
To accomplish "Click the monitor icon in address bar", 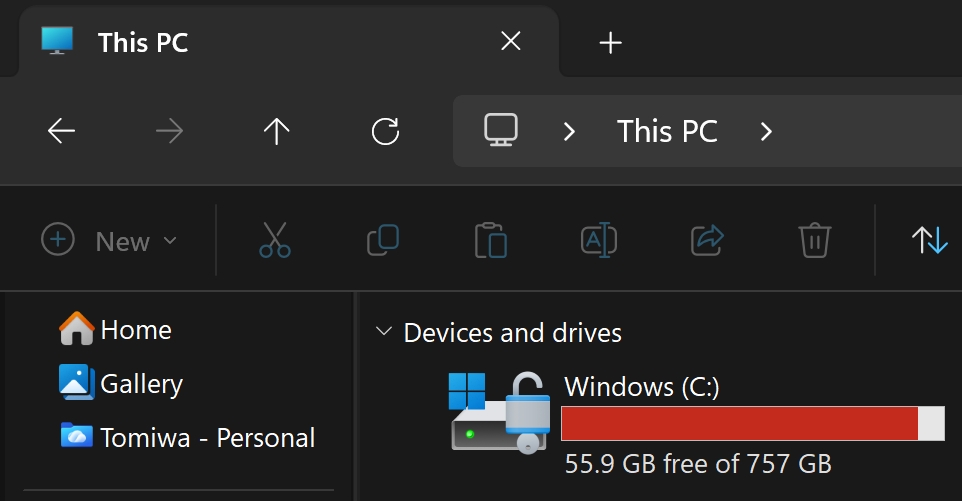I will (x=501, y=130).
